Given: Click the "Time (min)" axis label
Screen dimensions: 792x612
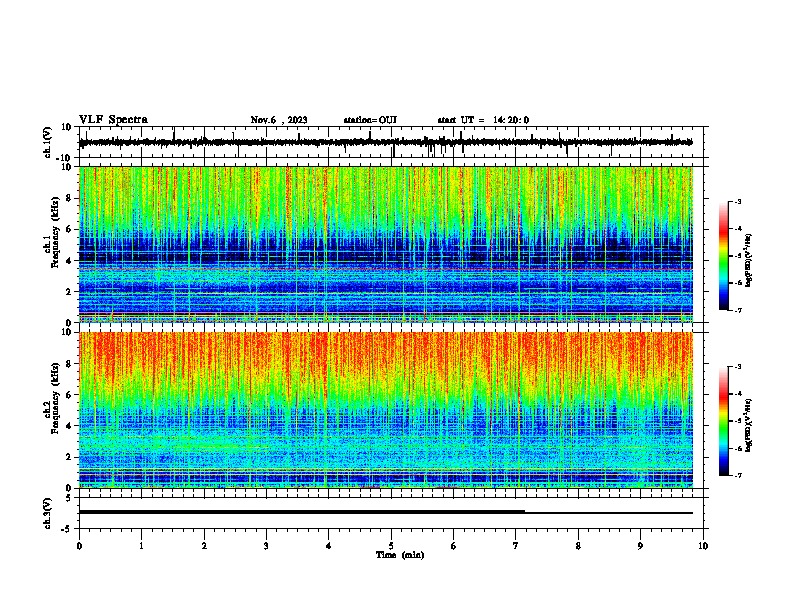Looking at the screenshot, I should (x=400, y=555).
